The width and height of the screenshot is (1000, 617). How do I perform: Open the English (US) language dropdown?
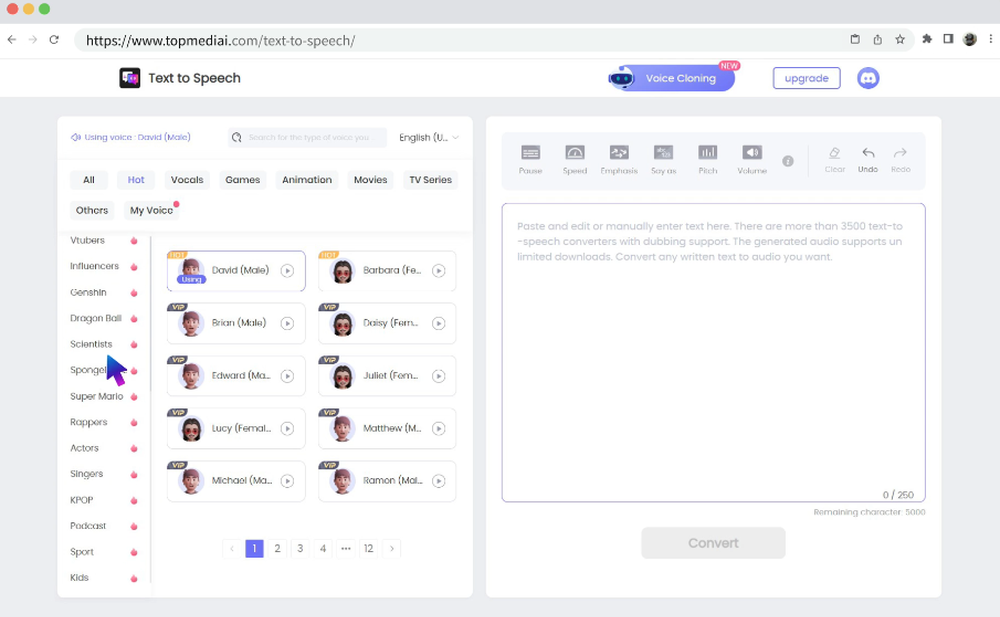click(428, 137)
